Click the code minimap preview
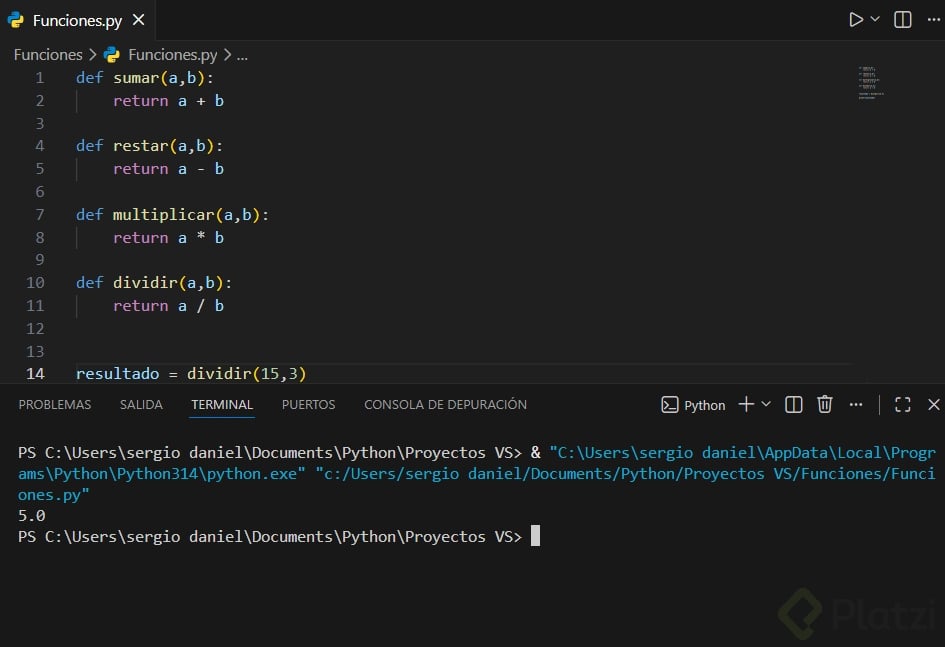Image resolution: width=945 pixels, height=647 pixels. tap(871, 83)
